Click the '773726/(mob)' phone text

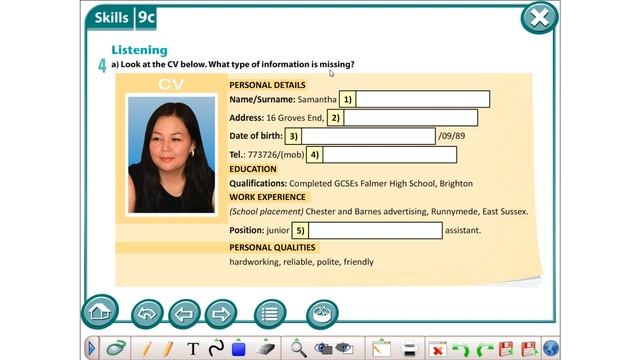point(276,155)
